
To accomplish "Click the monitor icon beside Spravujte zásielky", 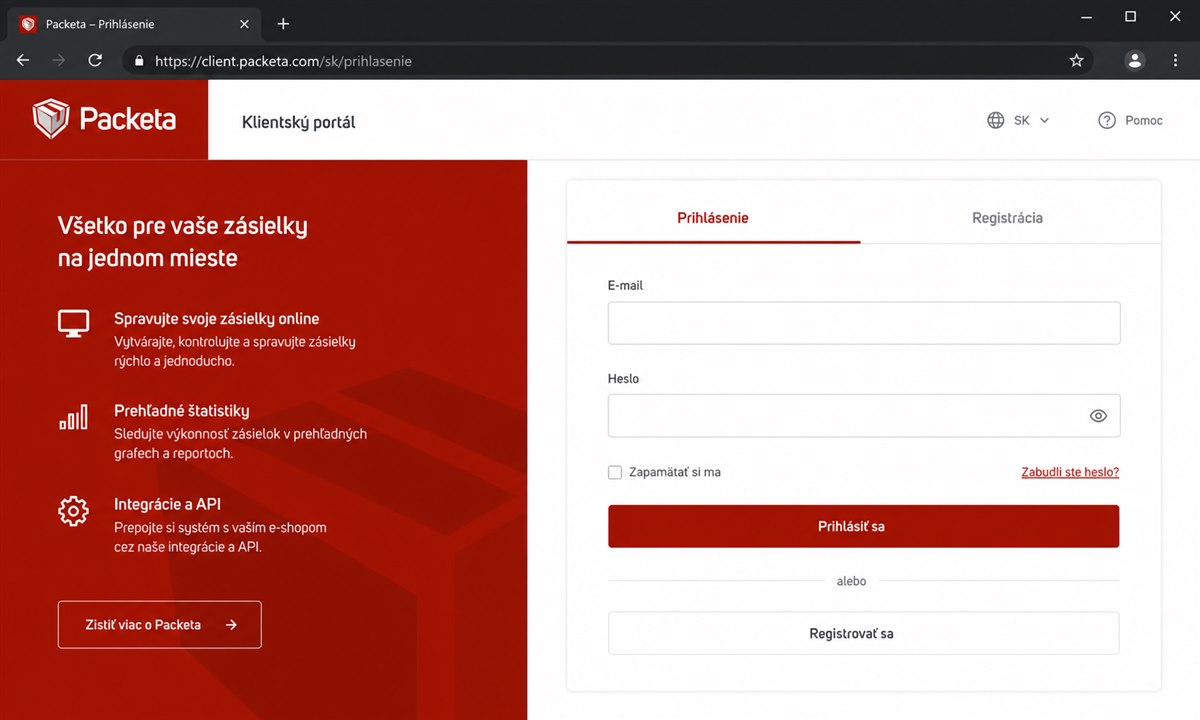I will tap(73, 323).
